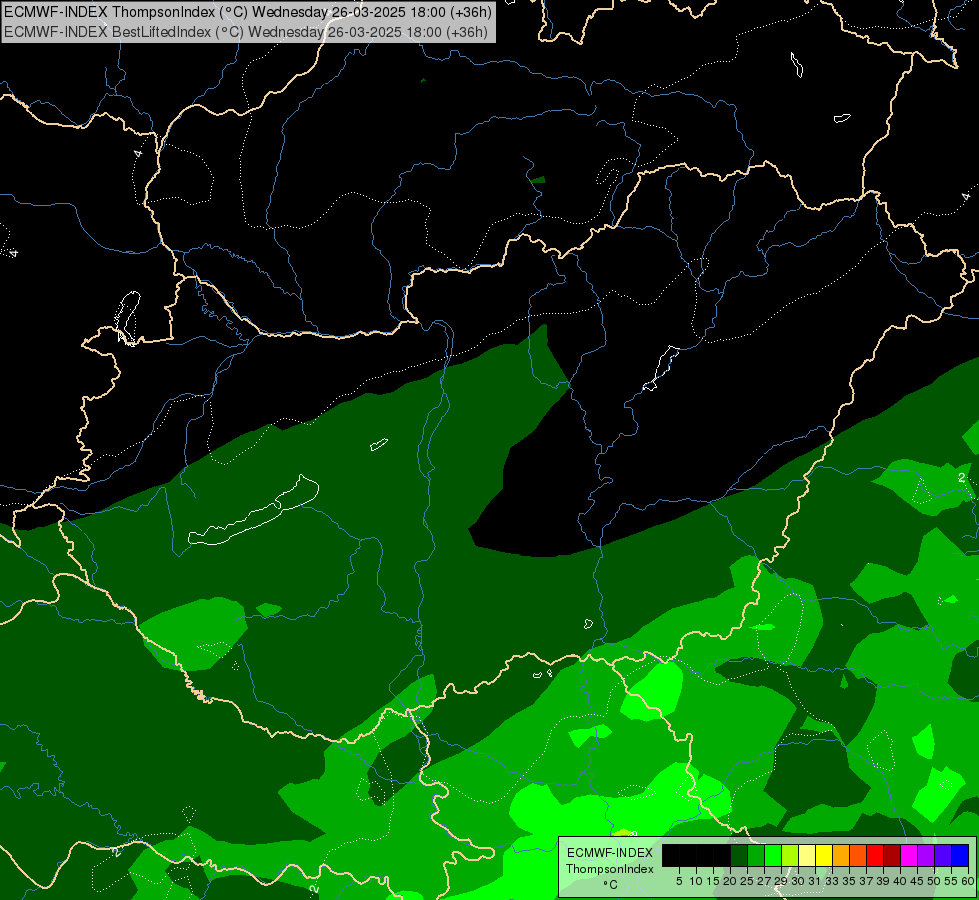Screen dimensions: 979x900
Task: Click the legend tick value '5'
Action: [x=679, y=881]
